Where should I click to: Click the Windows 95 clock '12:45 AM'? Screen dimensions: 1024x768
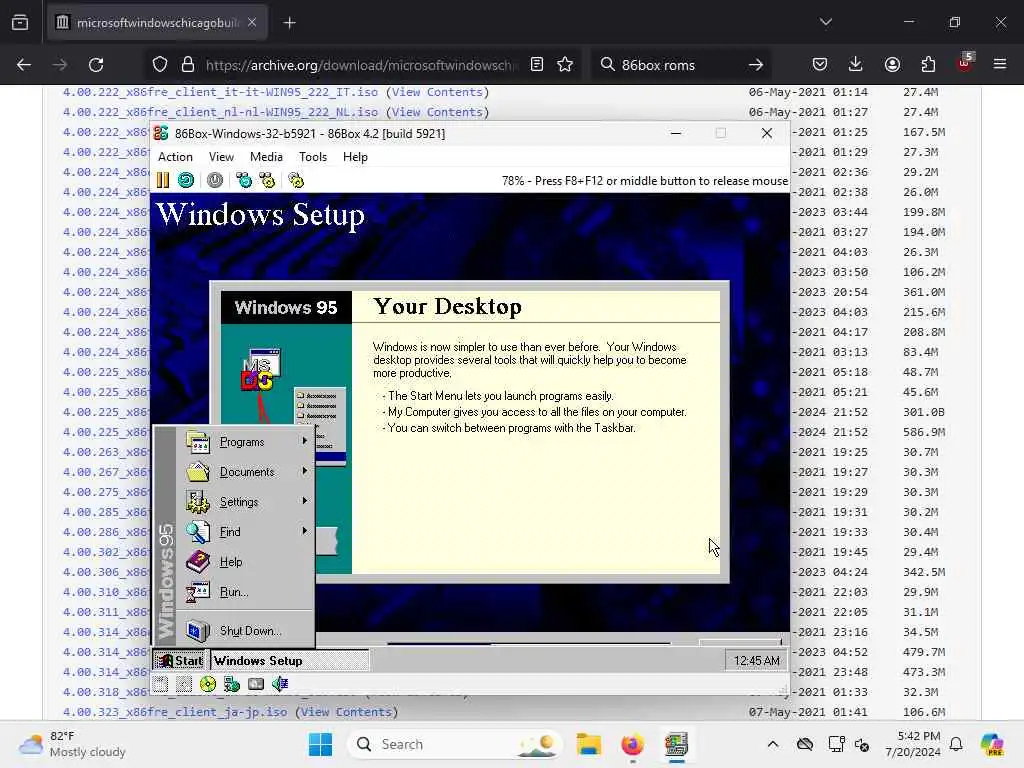point(756,661)
